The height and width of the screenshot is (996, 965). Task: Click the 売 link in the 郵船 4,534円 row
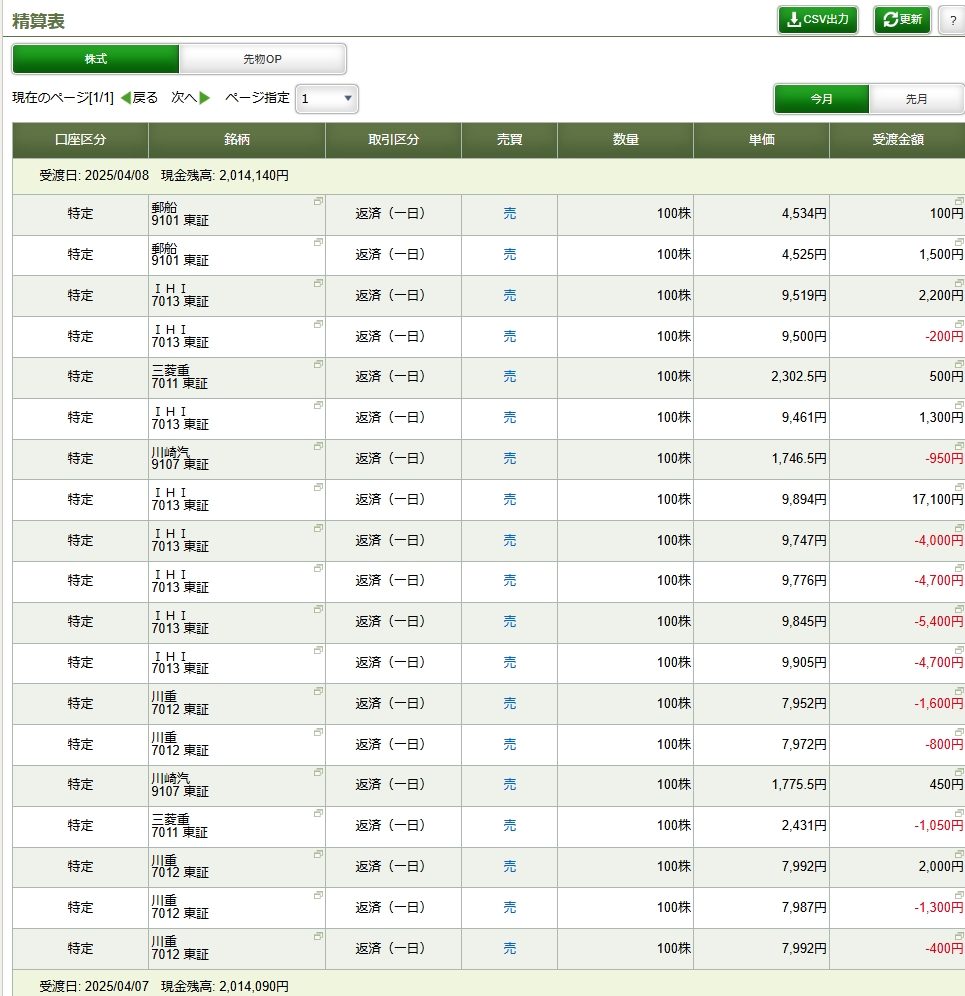pyautogui.click(x=509, y=213)
